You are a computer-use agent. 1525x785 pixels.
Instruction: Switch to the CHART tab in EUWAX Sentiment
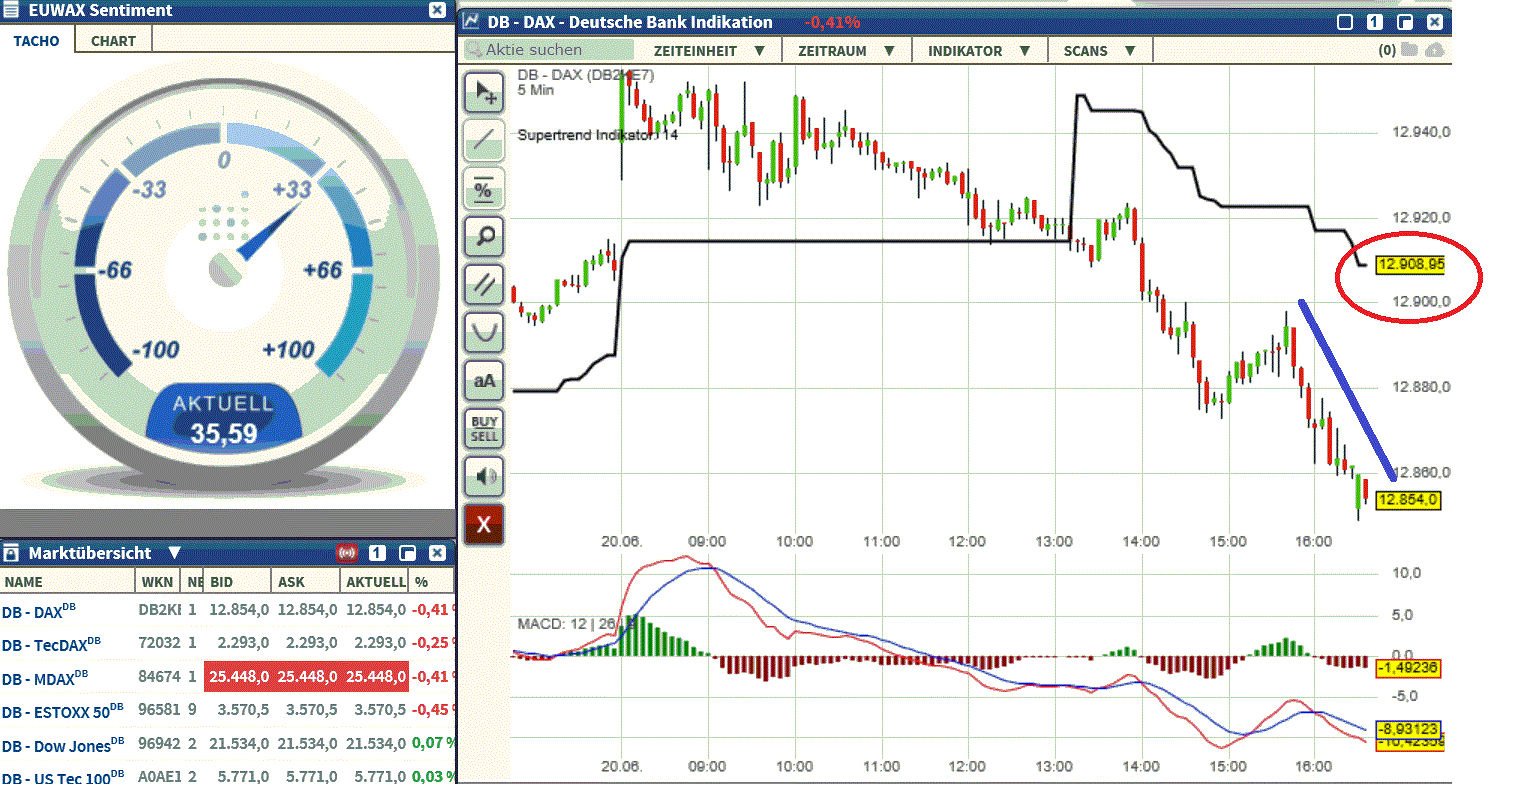point(113,41)
